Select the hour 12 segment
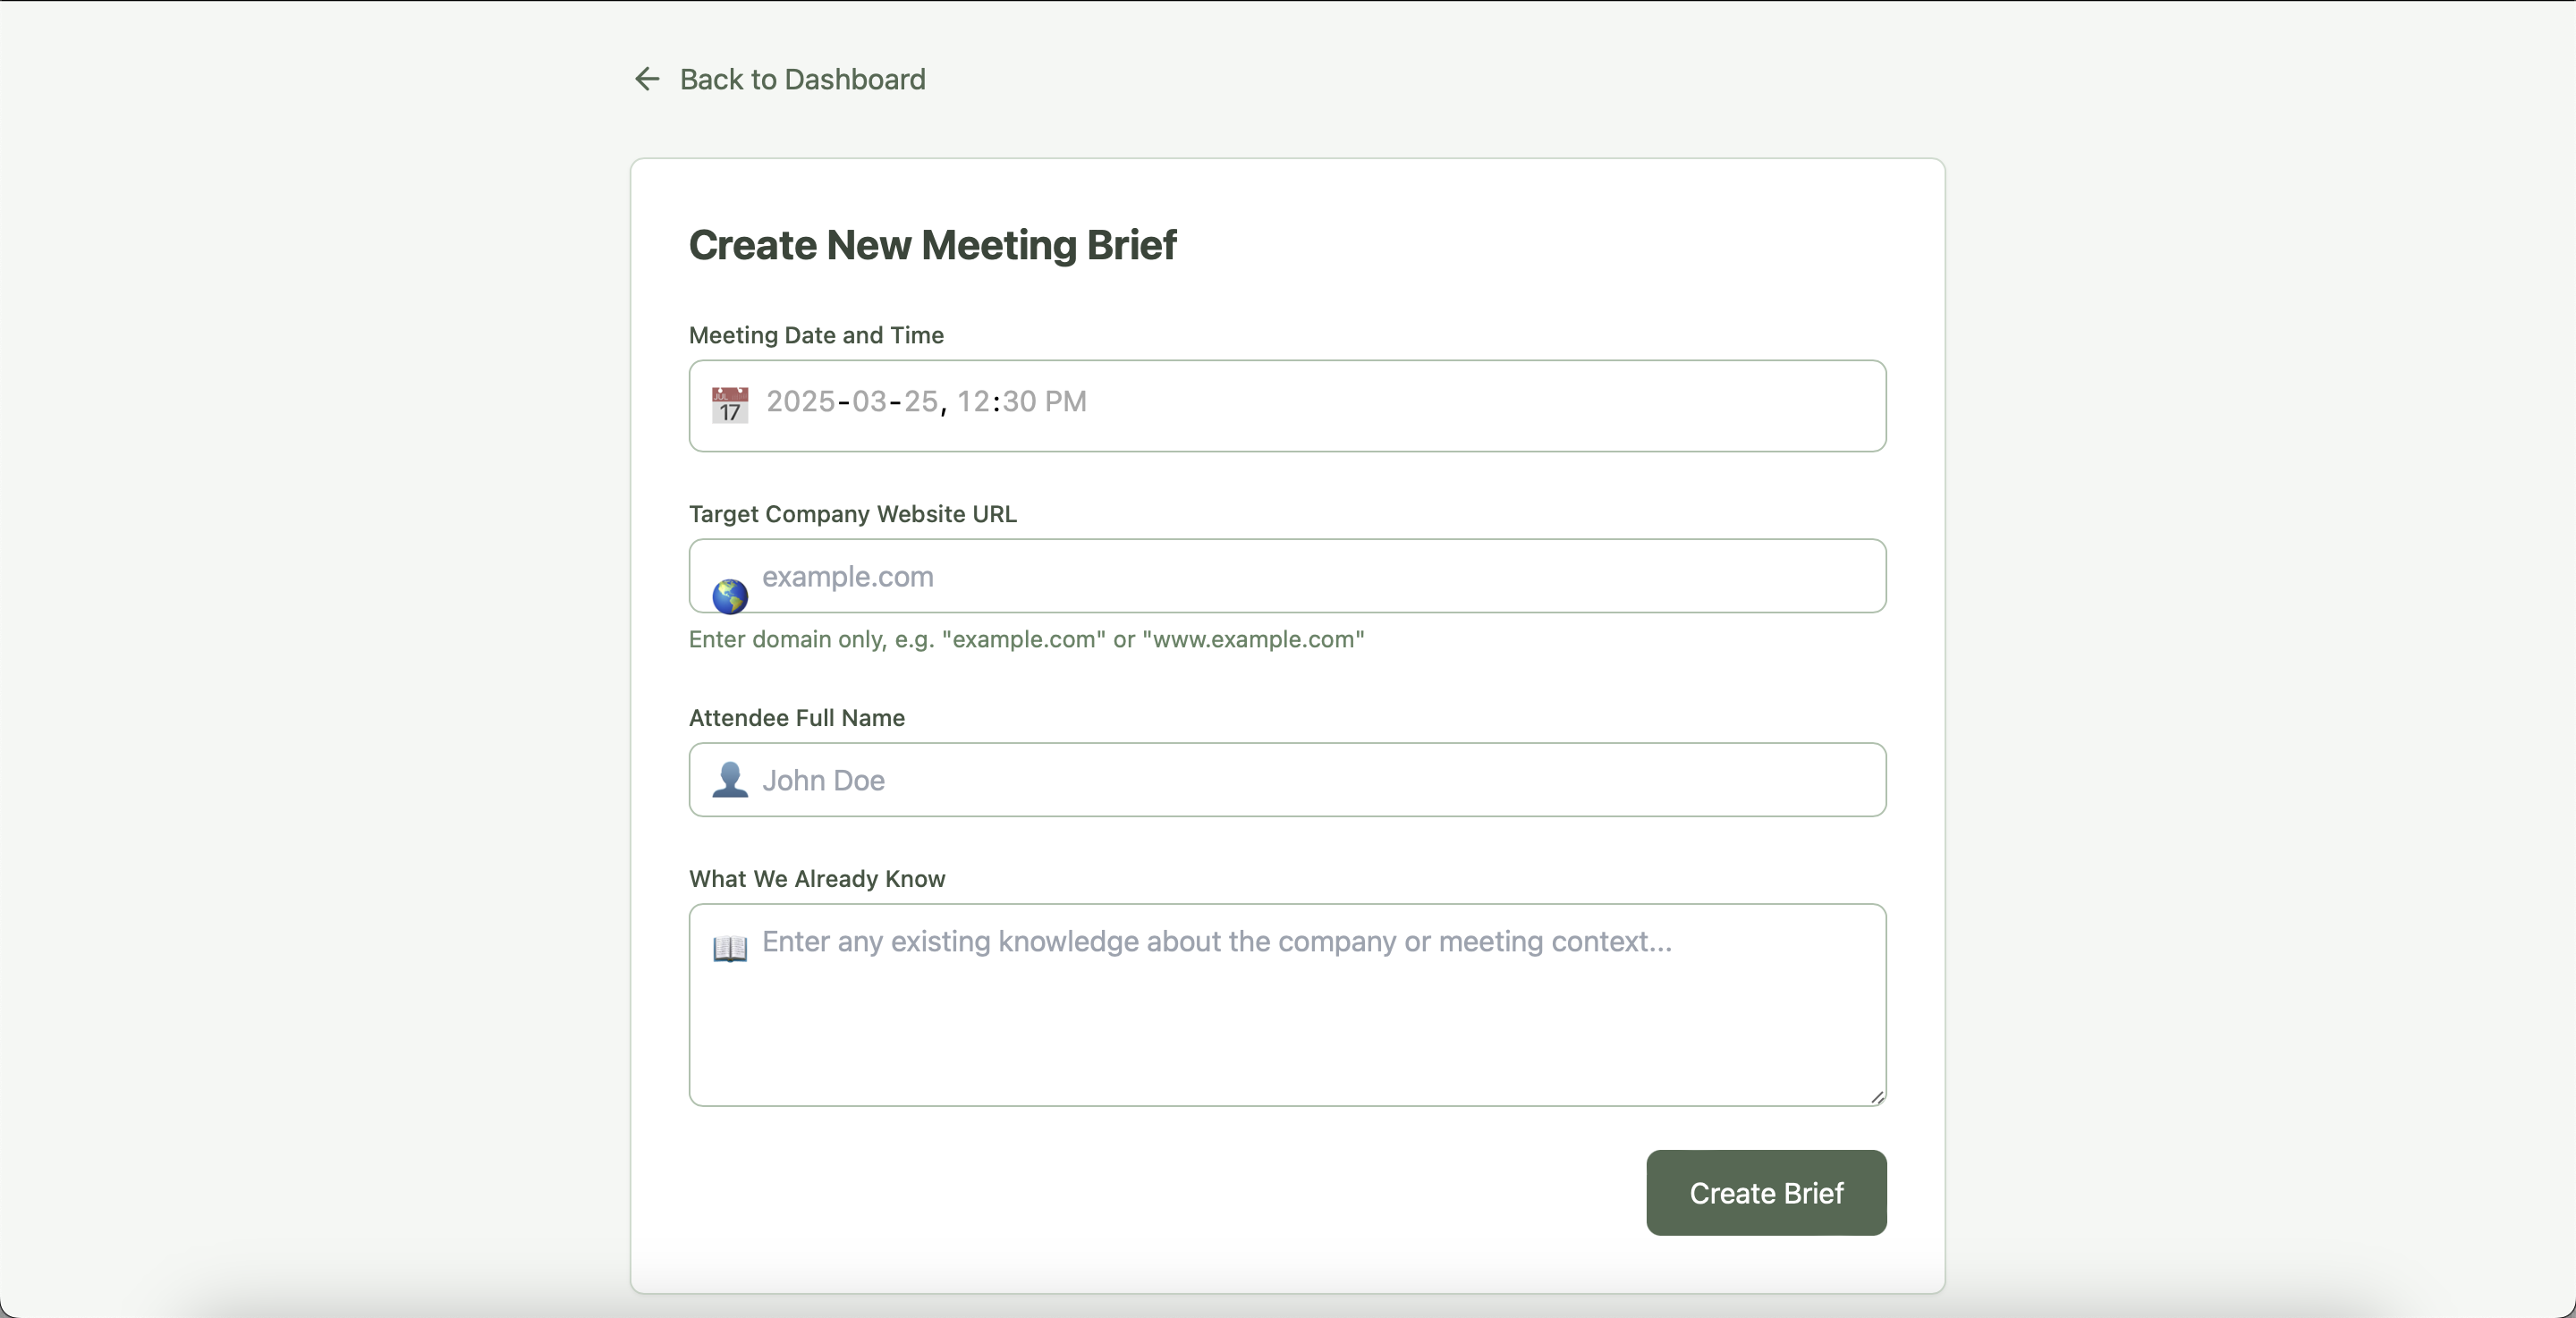 tap(973, 402)
